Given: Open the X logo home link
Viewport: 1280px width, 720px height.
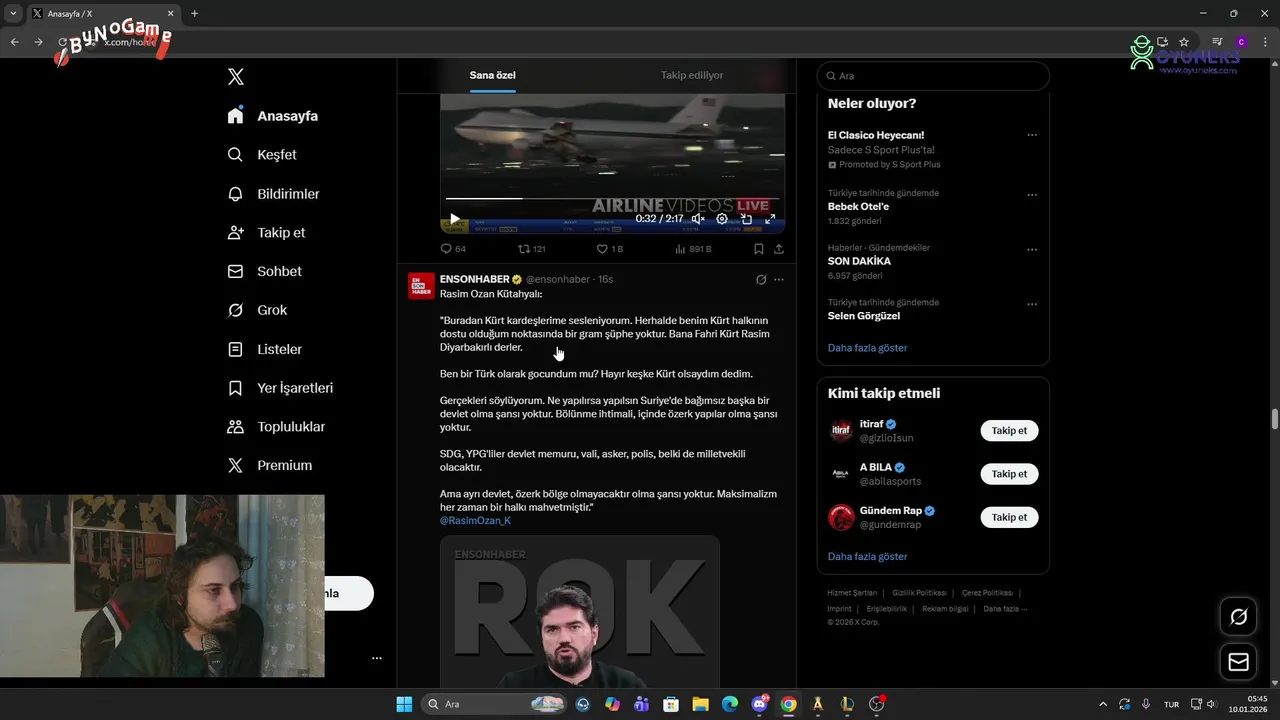Looking at the screenshot, I should click(x=236, y=77).
